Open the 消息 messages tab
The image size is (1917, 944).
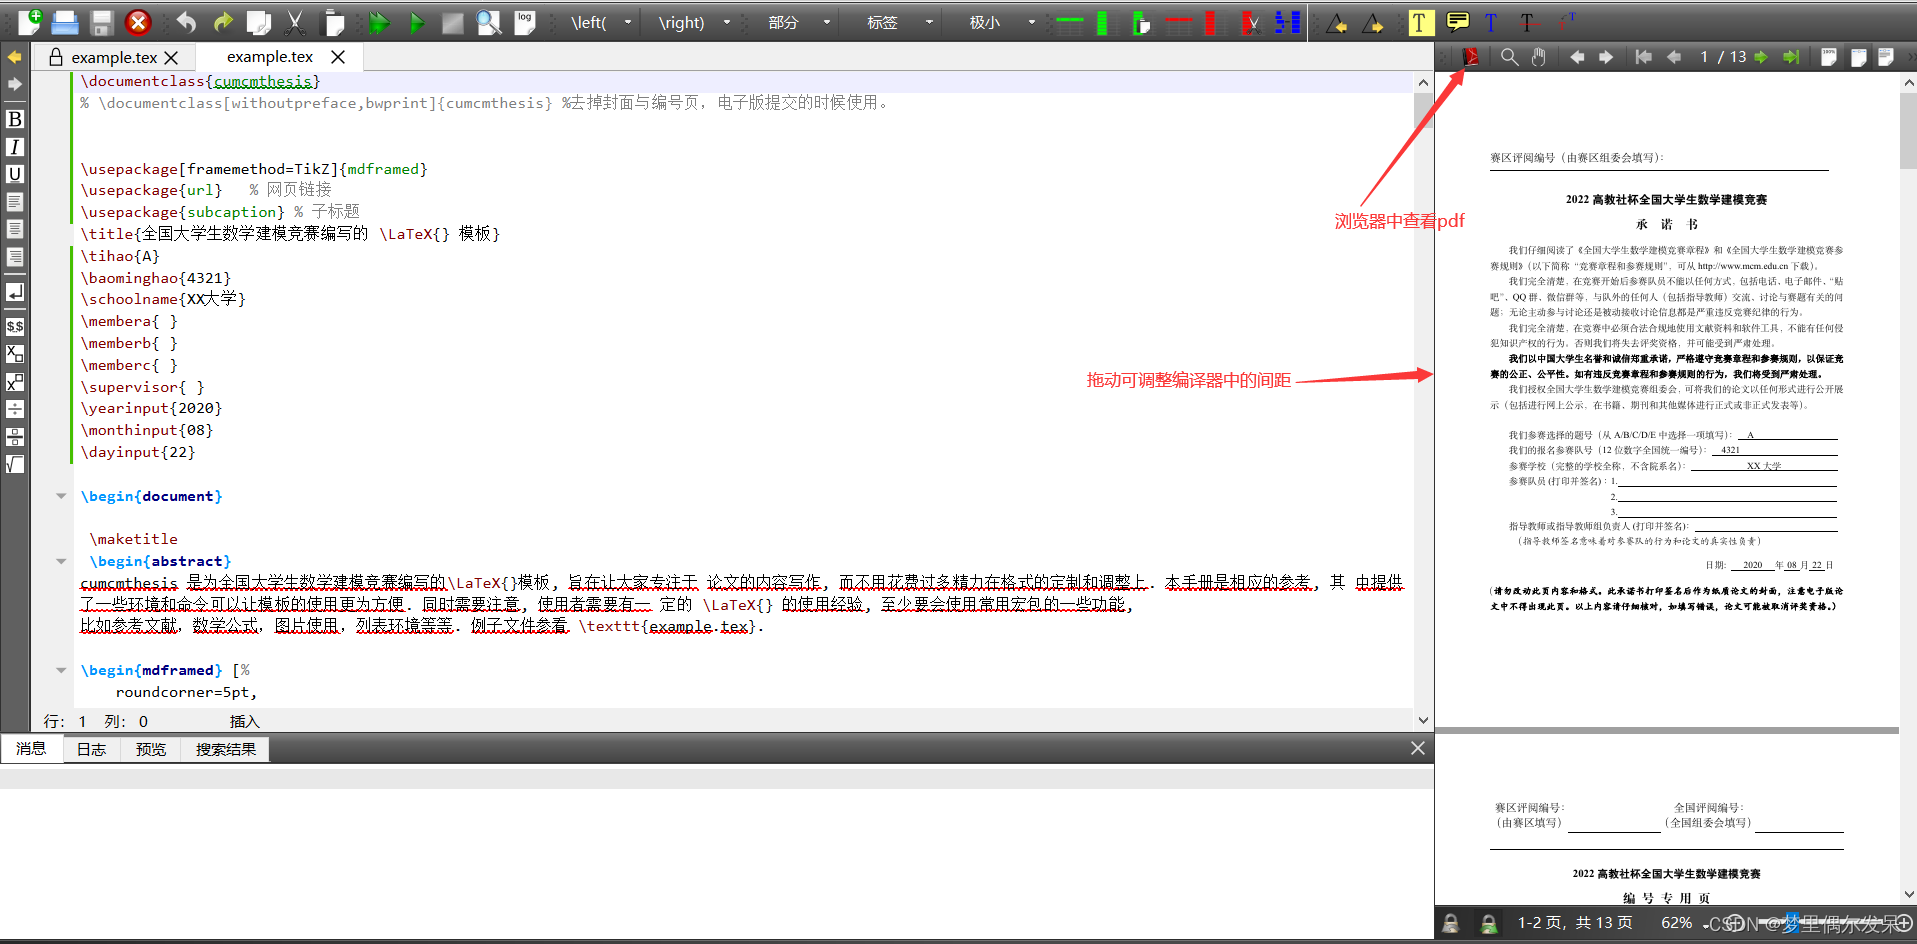[31, 749]
